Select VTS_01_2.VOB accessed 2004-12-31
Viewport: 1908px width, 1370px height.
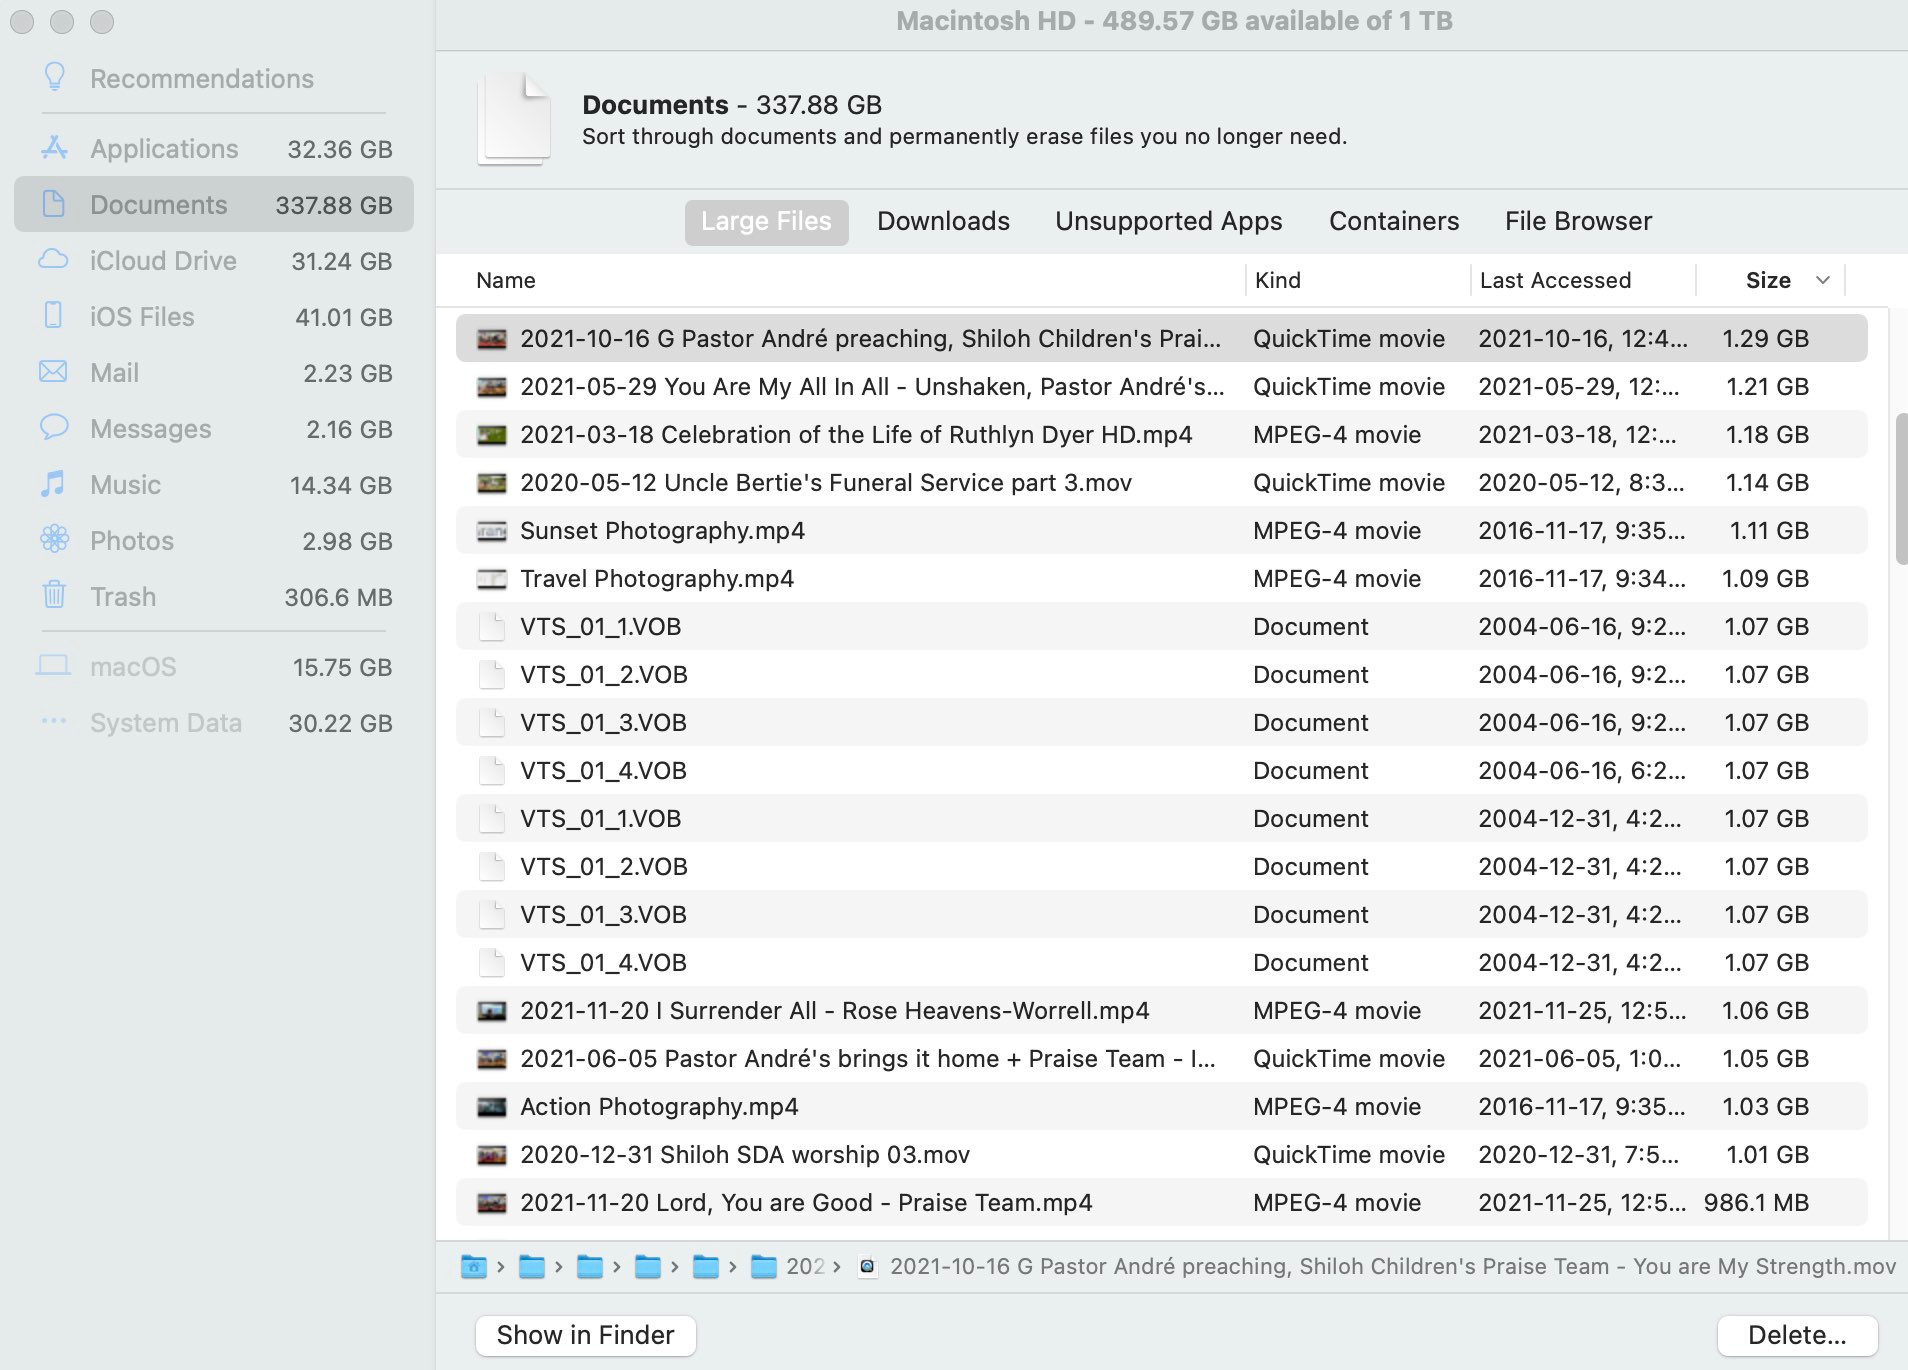click(x=1161, y=866)
